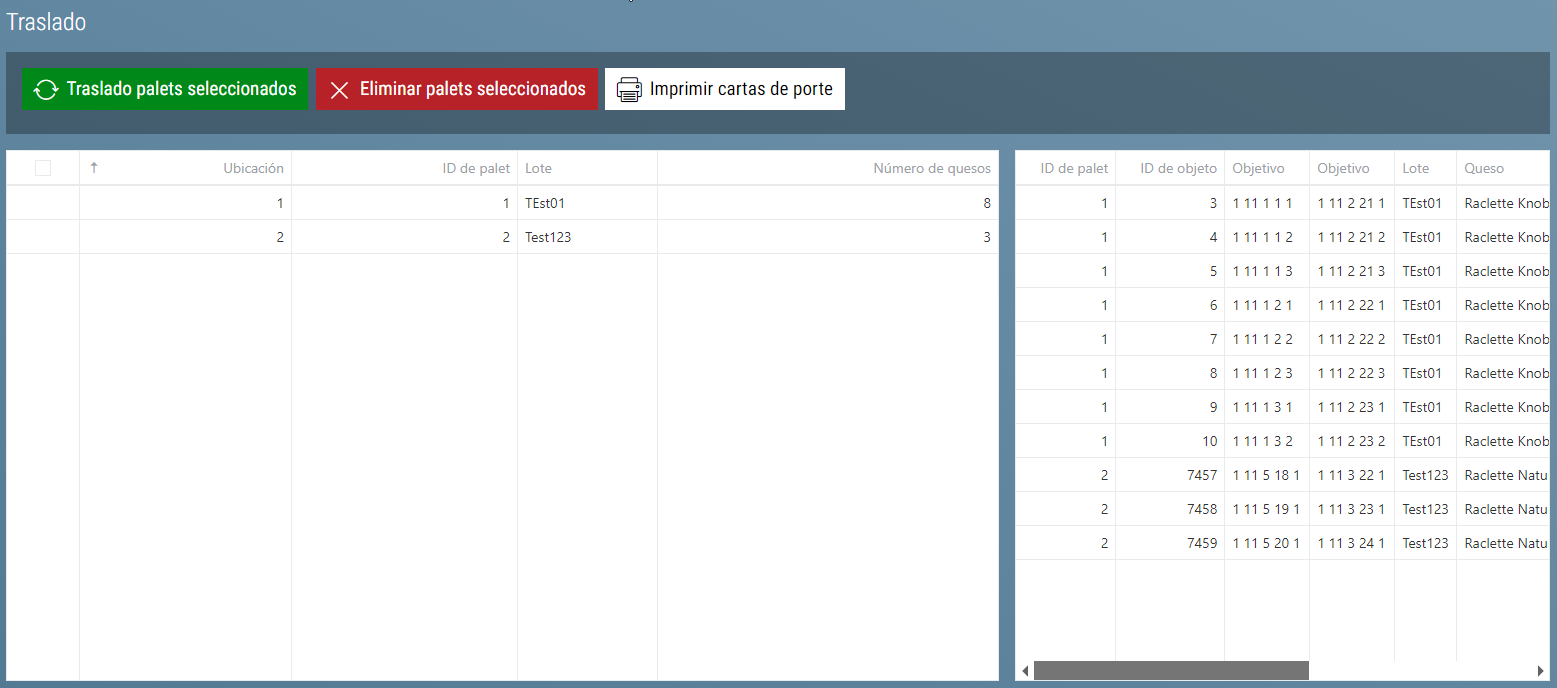Sort by ID de objeto column header
The image size is (1557, 688).
click(x=1178, y=168)
